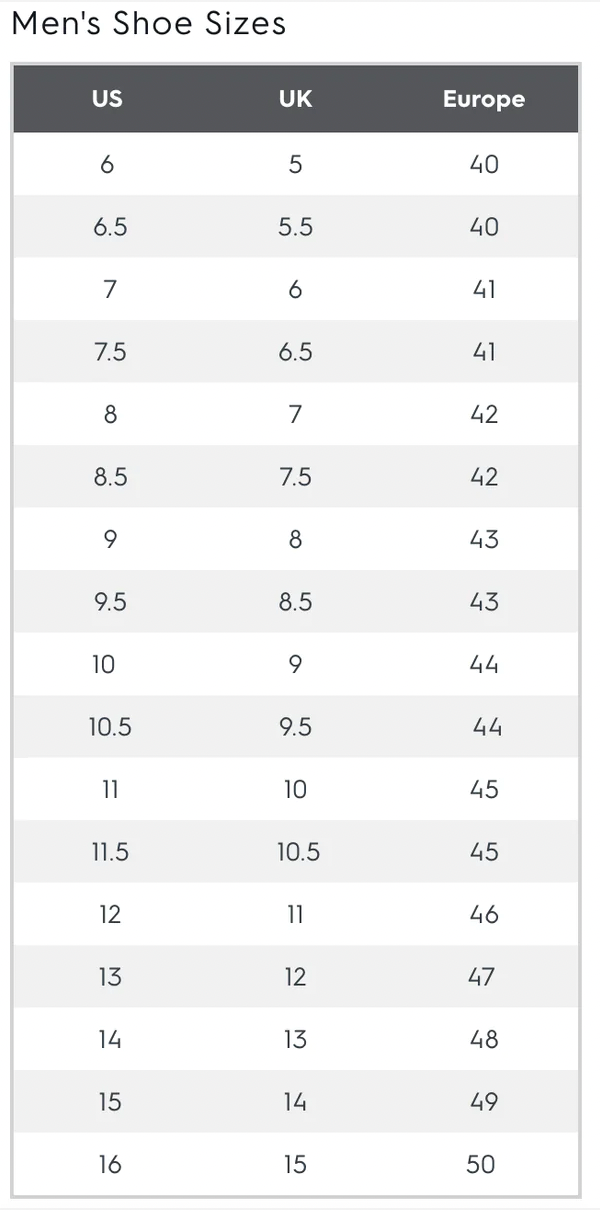Click Europe size 48 cell

click(x=484, y=1039)
